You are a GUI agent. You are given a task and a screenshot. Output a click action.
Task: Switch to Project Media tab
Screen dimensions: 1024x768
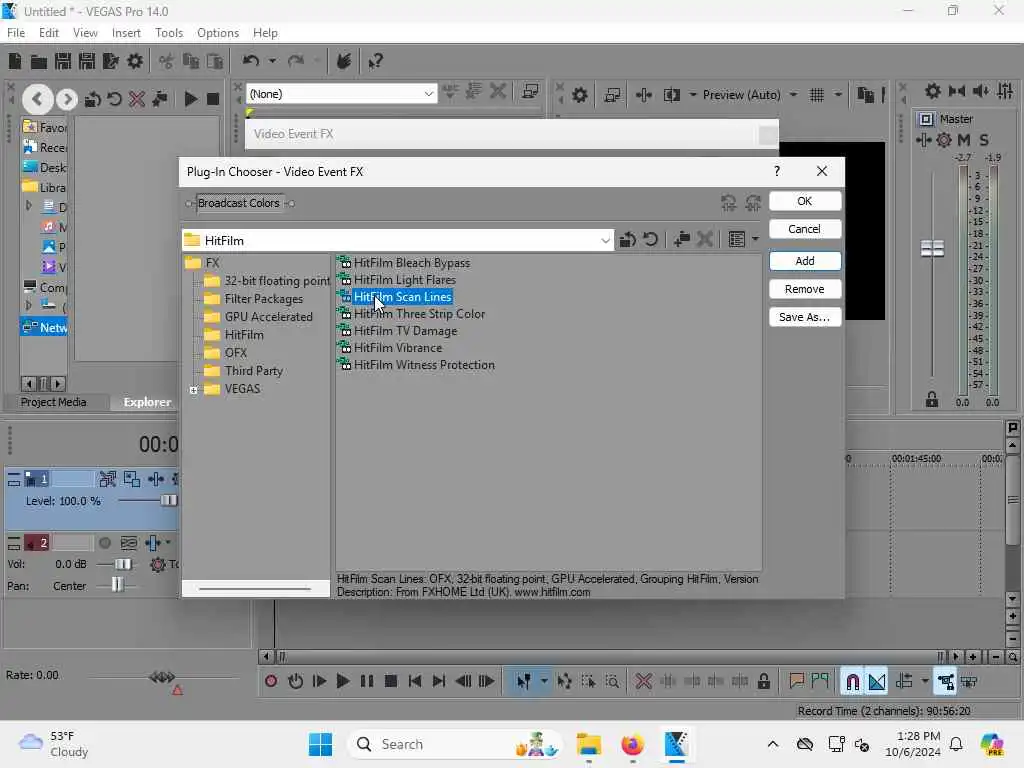(x=54, y=402)
